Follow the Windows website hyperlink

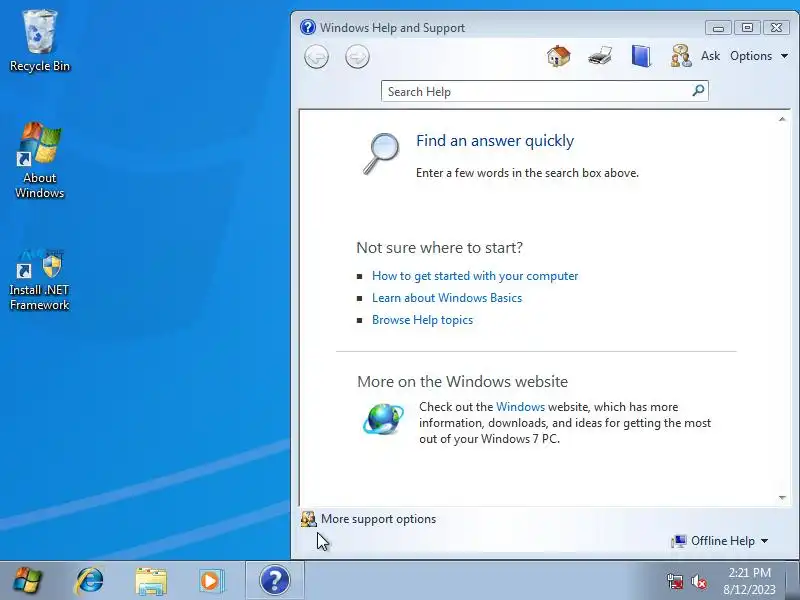(x=520, y=407)
